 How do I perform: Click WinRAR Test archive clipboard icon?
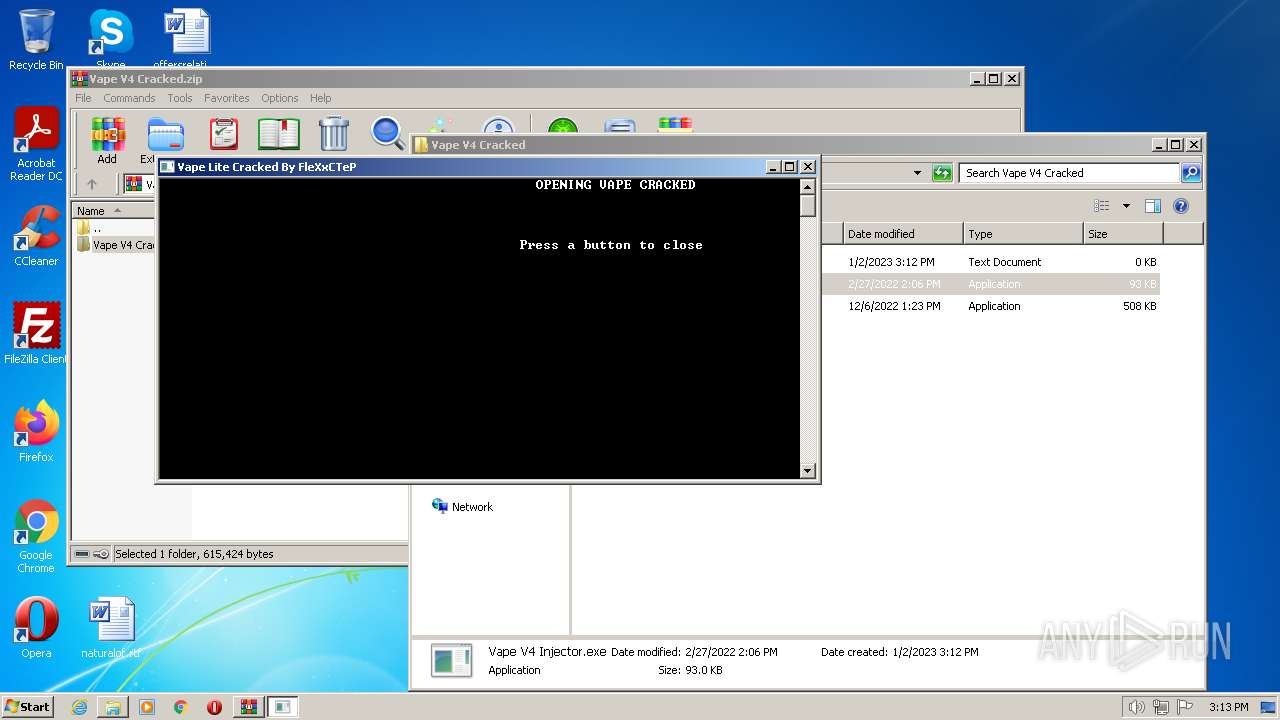[224, 134]
